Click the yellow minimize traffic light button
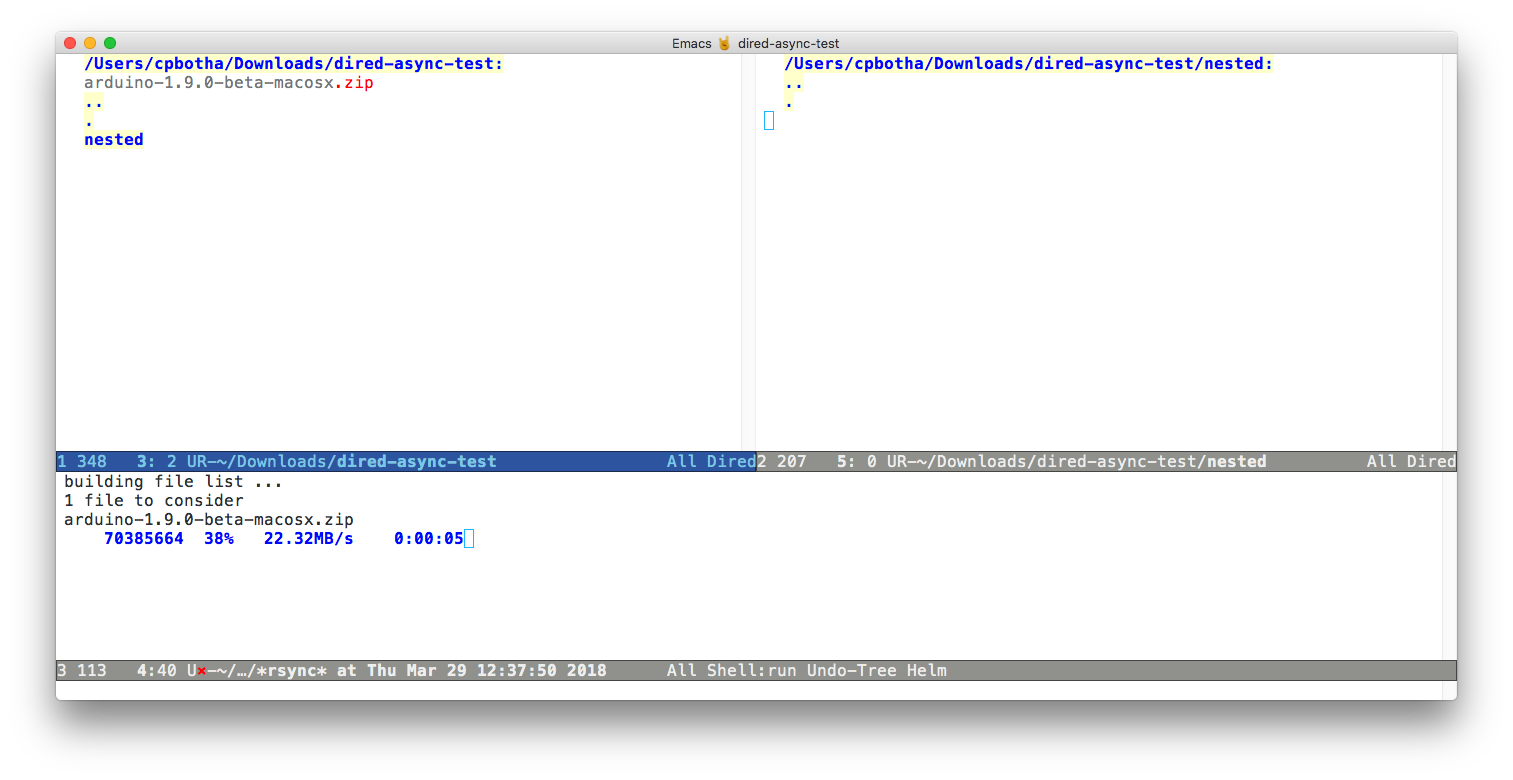Image resolution: width=1513 pixels, height=780 pixels. 89,43
